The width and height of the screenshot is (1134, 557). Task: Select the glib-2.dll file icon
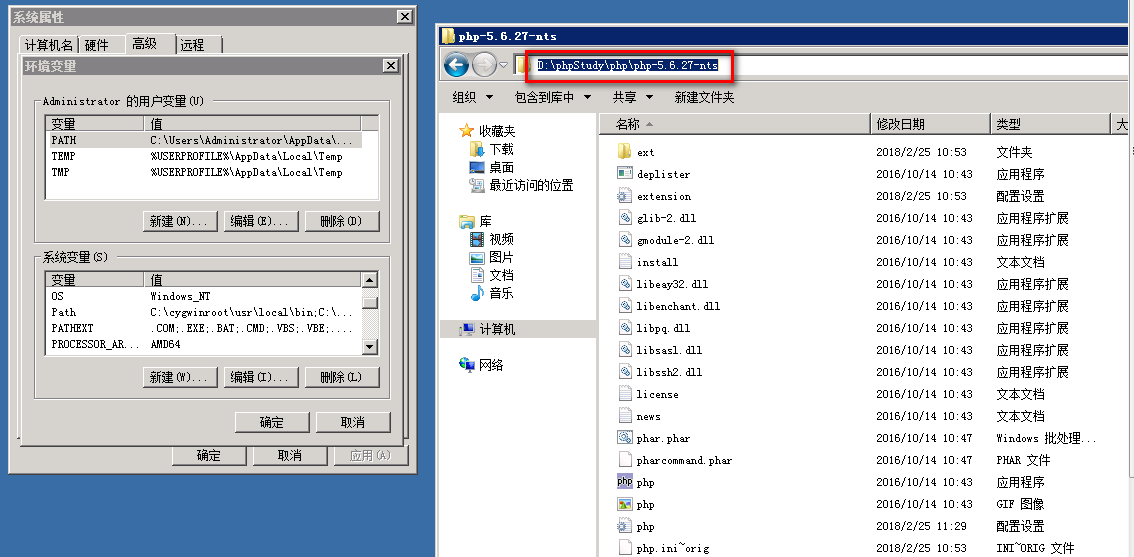(625, 218)
